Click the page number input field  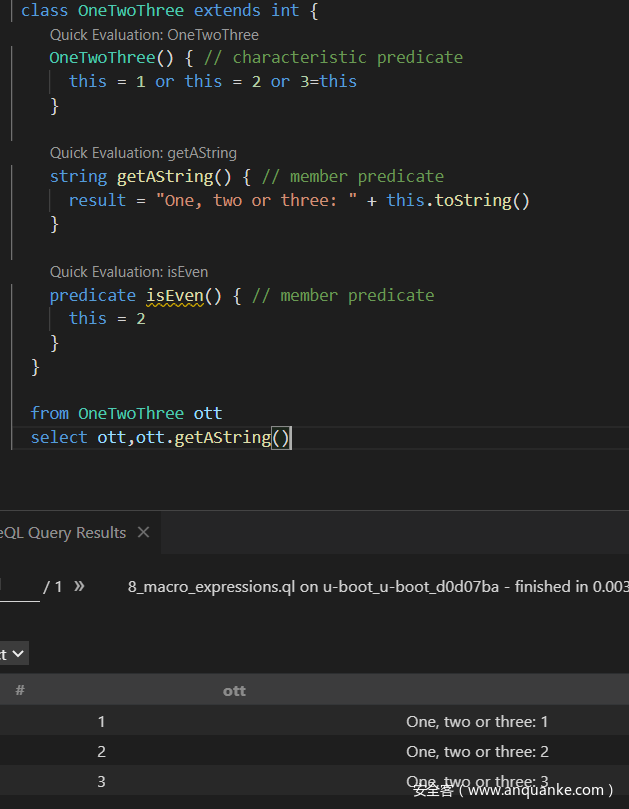tap(19, 587)
